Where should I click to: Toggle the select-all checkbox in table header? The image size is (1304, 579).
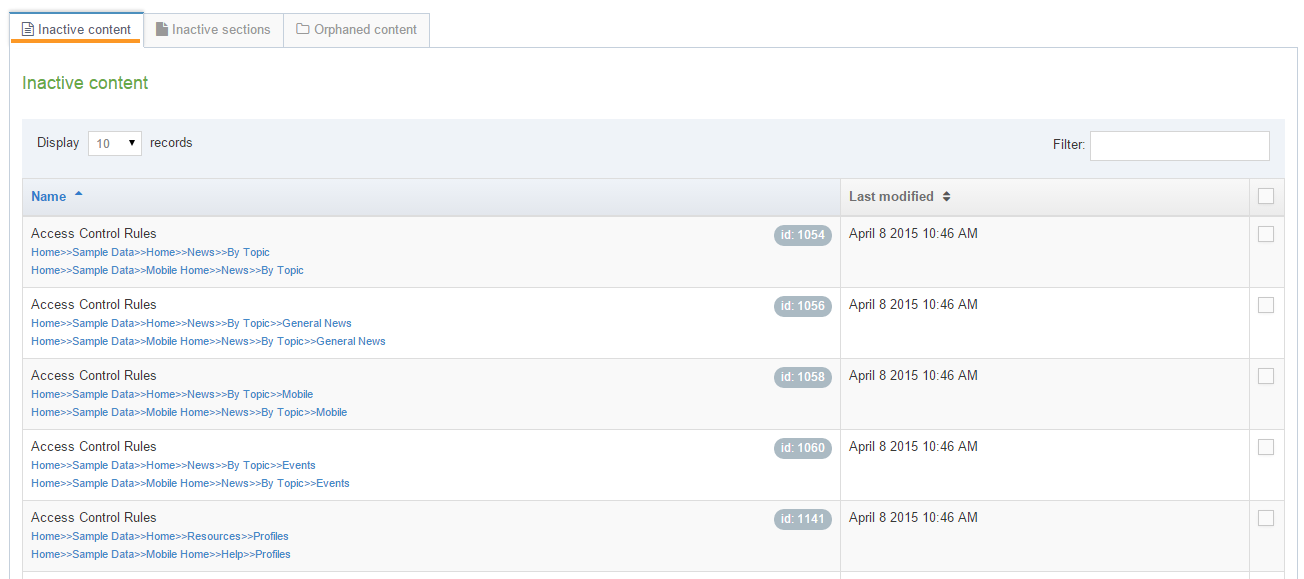[1266, 197]
